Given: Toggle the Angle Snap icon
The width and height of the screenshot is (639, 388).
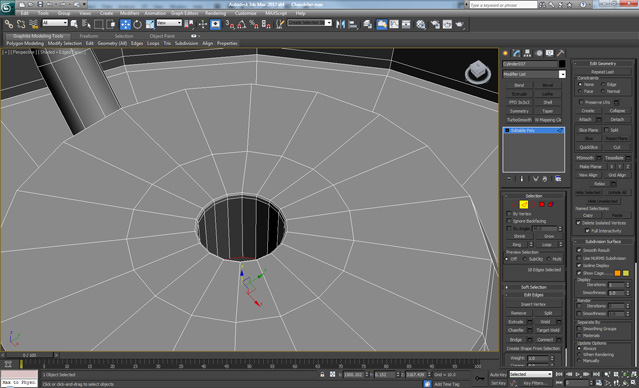Looking at the screenshot, I should [242, 24].
